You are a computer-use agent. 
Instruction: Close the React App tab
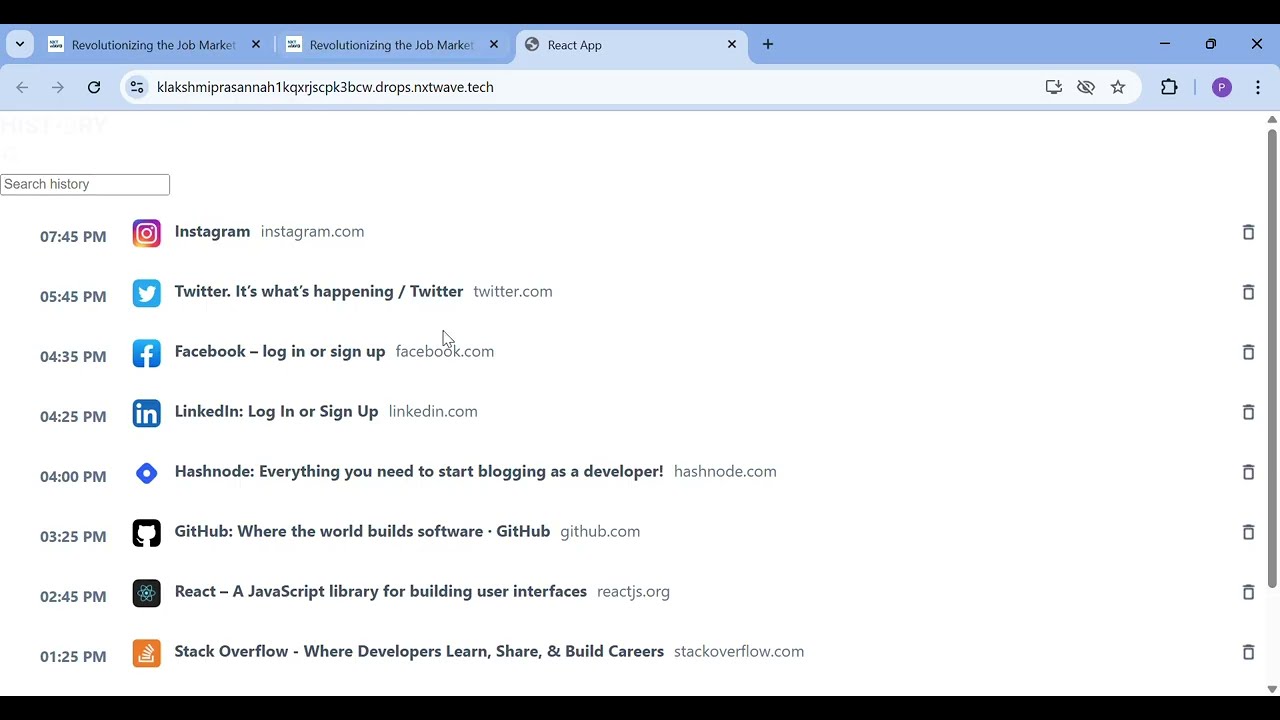point(732,44)
